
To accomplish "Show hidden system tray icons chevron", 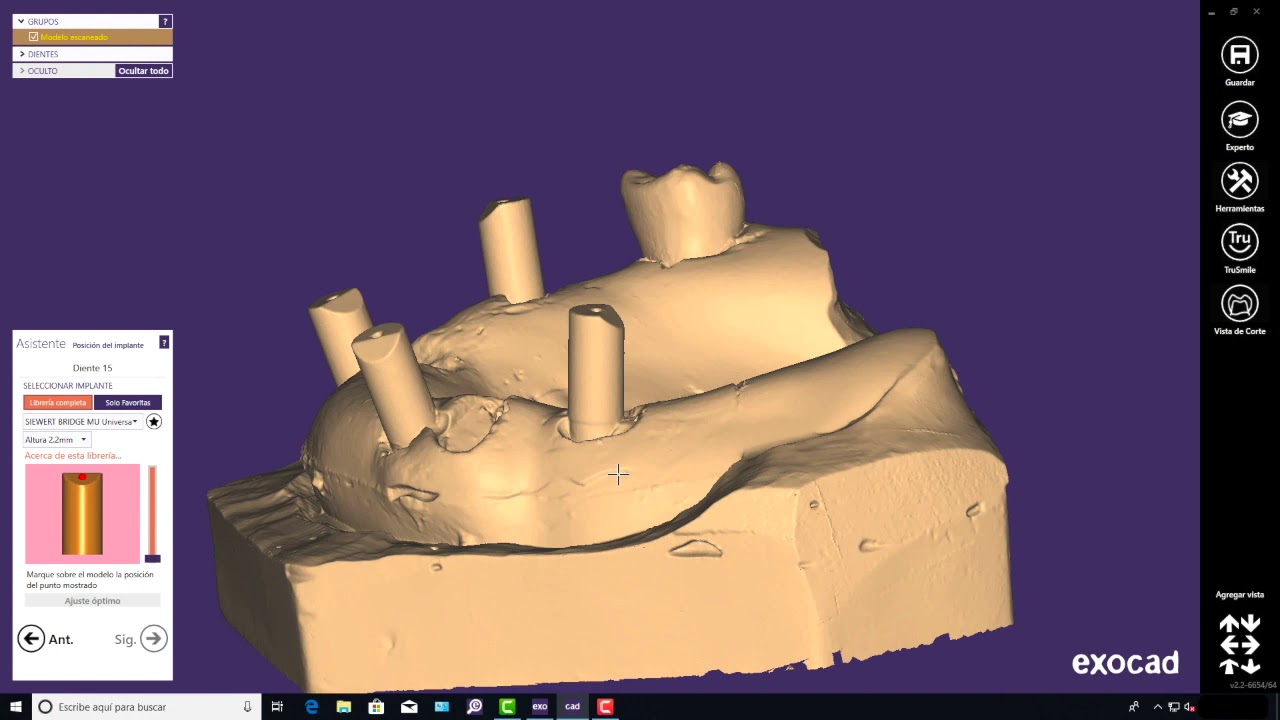I will [x=1158, y=707].
